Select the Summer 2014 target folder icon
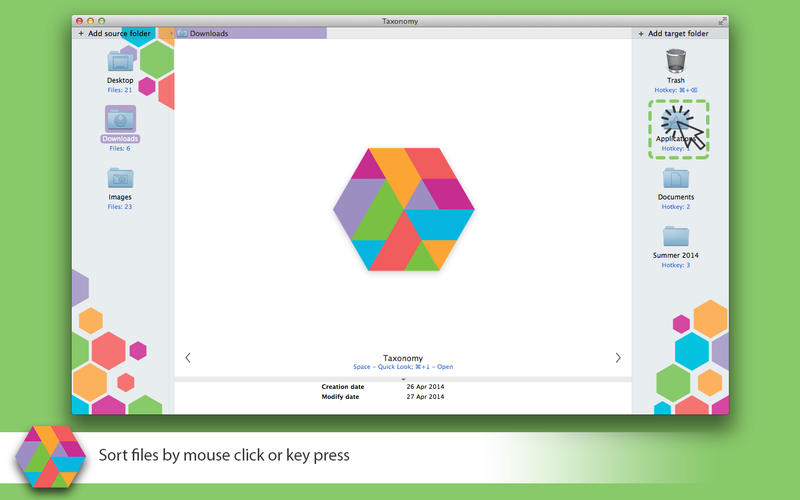This screenshot has width=800, height=500. (x=676, y=236)
